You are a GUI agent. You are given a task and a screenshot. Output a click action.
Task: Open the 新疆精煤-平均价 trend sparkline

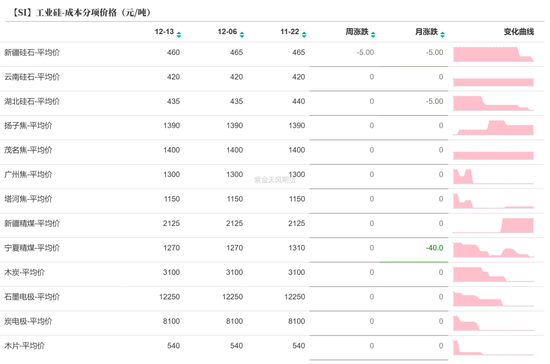(493, 225)
